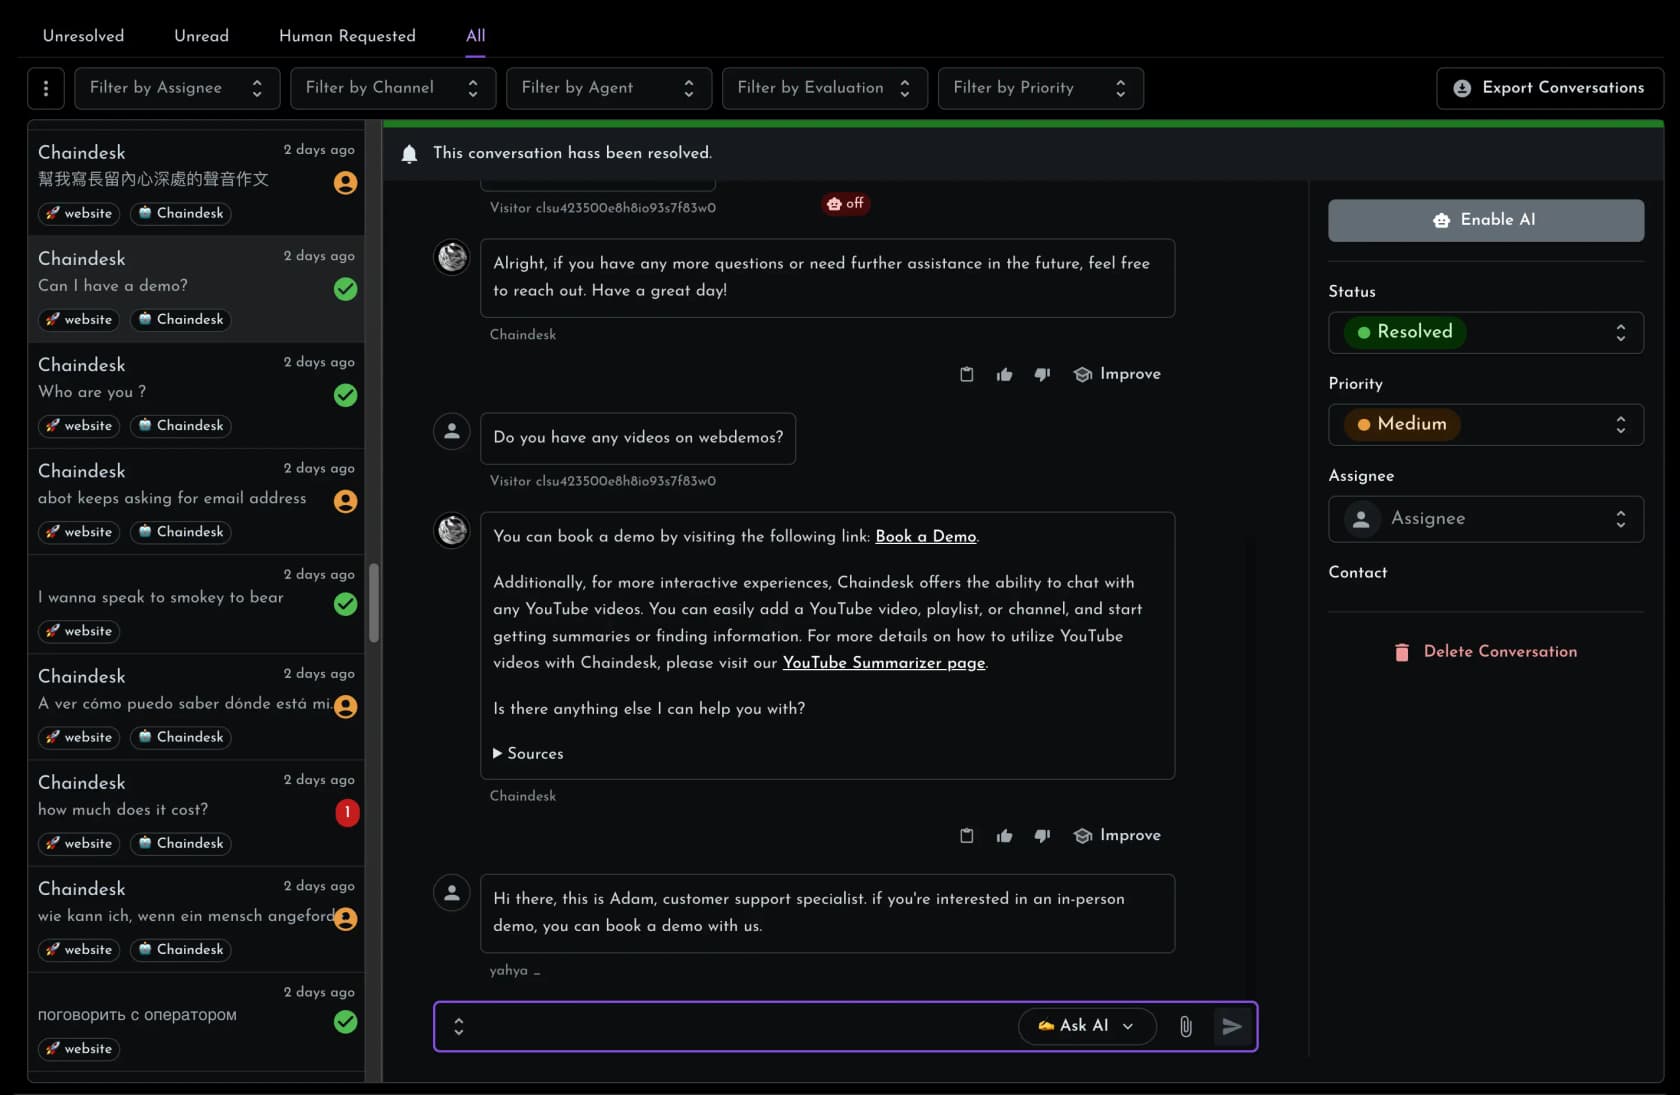1680x1095 pixels.
Task: Open the Ask AI dropdown
Action: point(1086,1026)
